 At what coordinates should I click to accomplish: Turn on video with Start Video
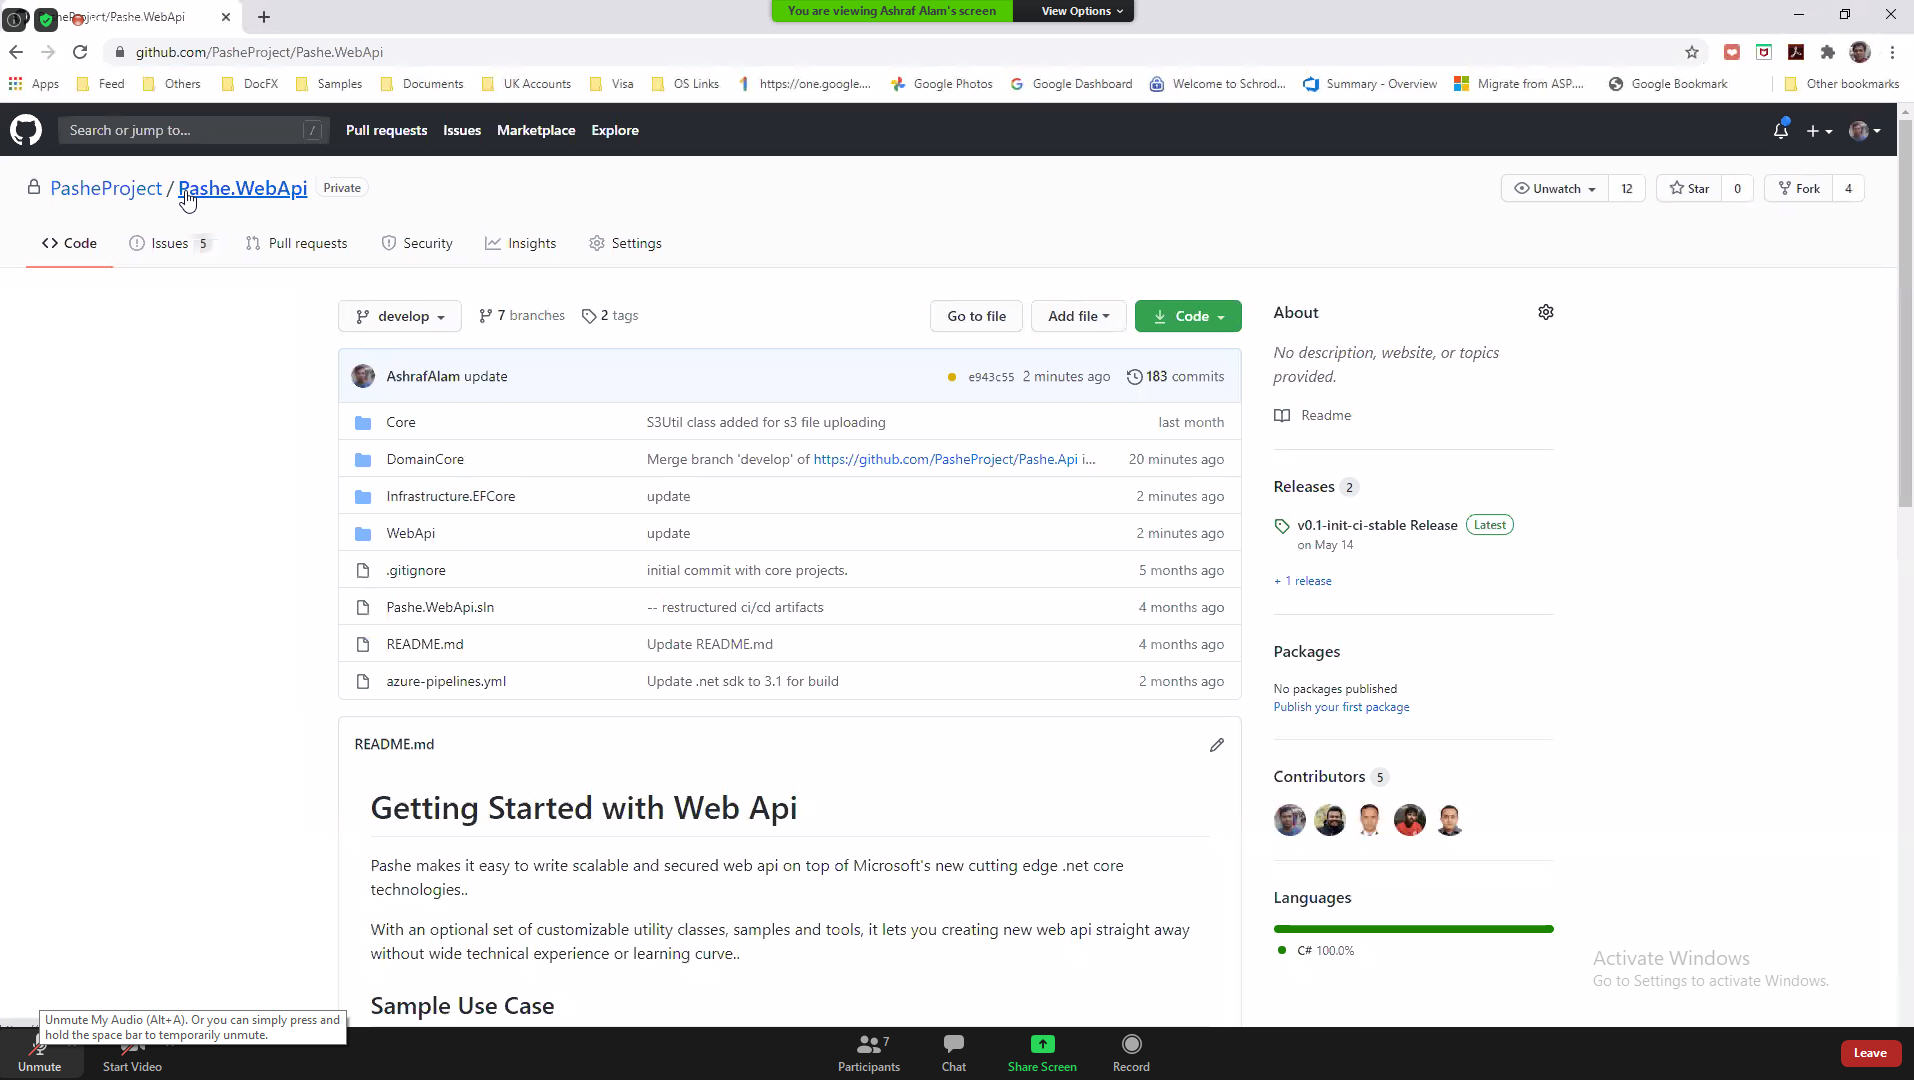132,1056
